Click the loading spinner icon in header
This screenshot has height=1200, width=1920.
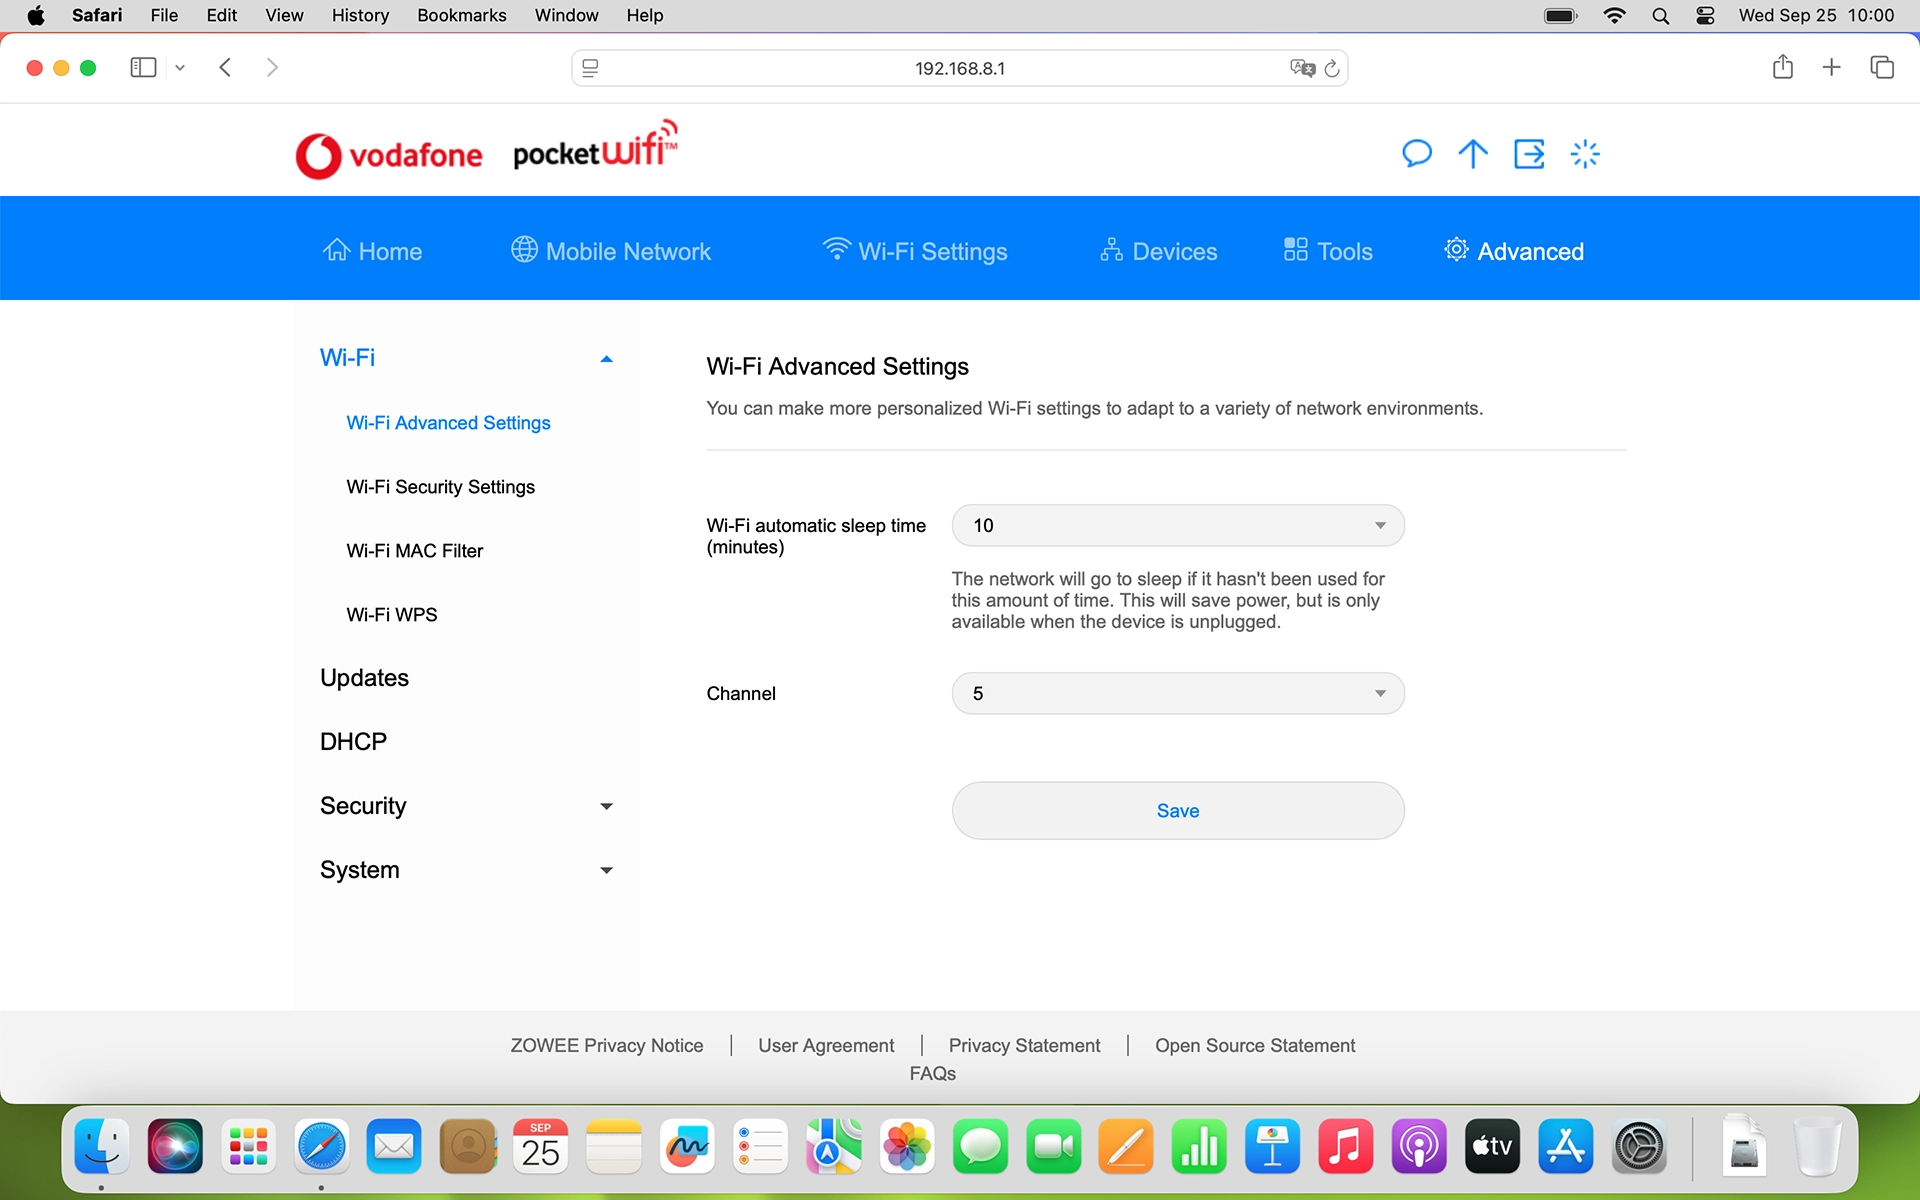(1585, 154)
